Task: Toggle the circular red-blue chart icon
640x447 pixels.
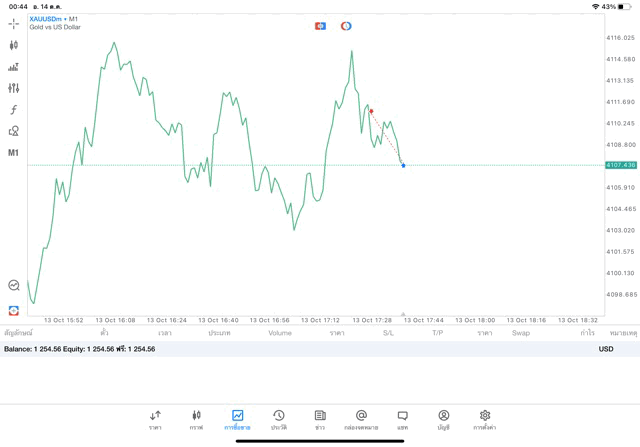Action: (346, 26)
